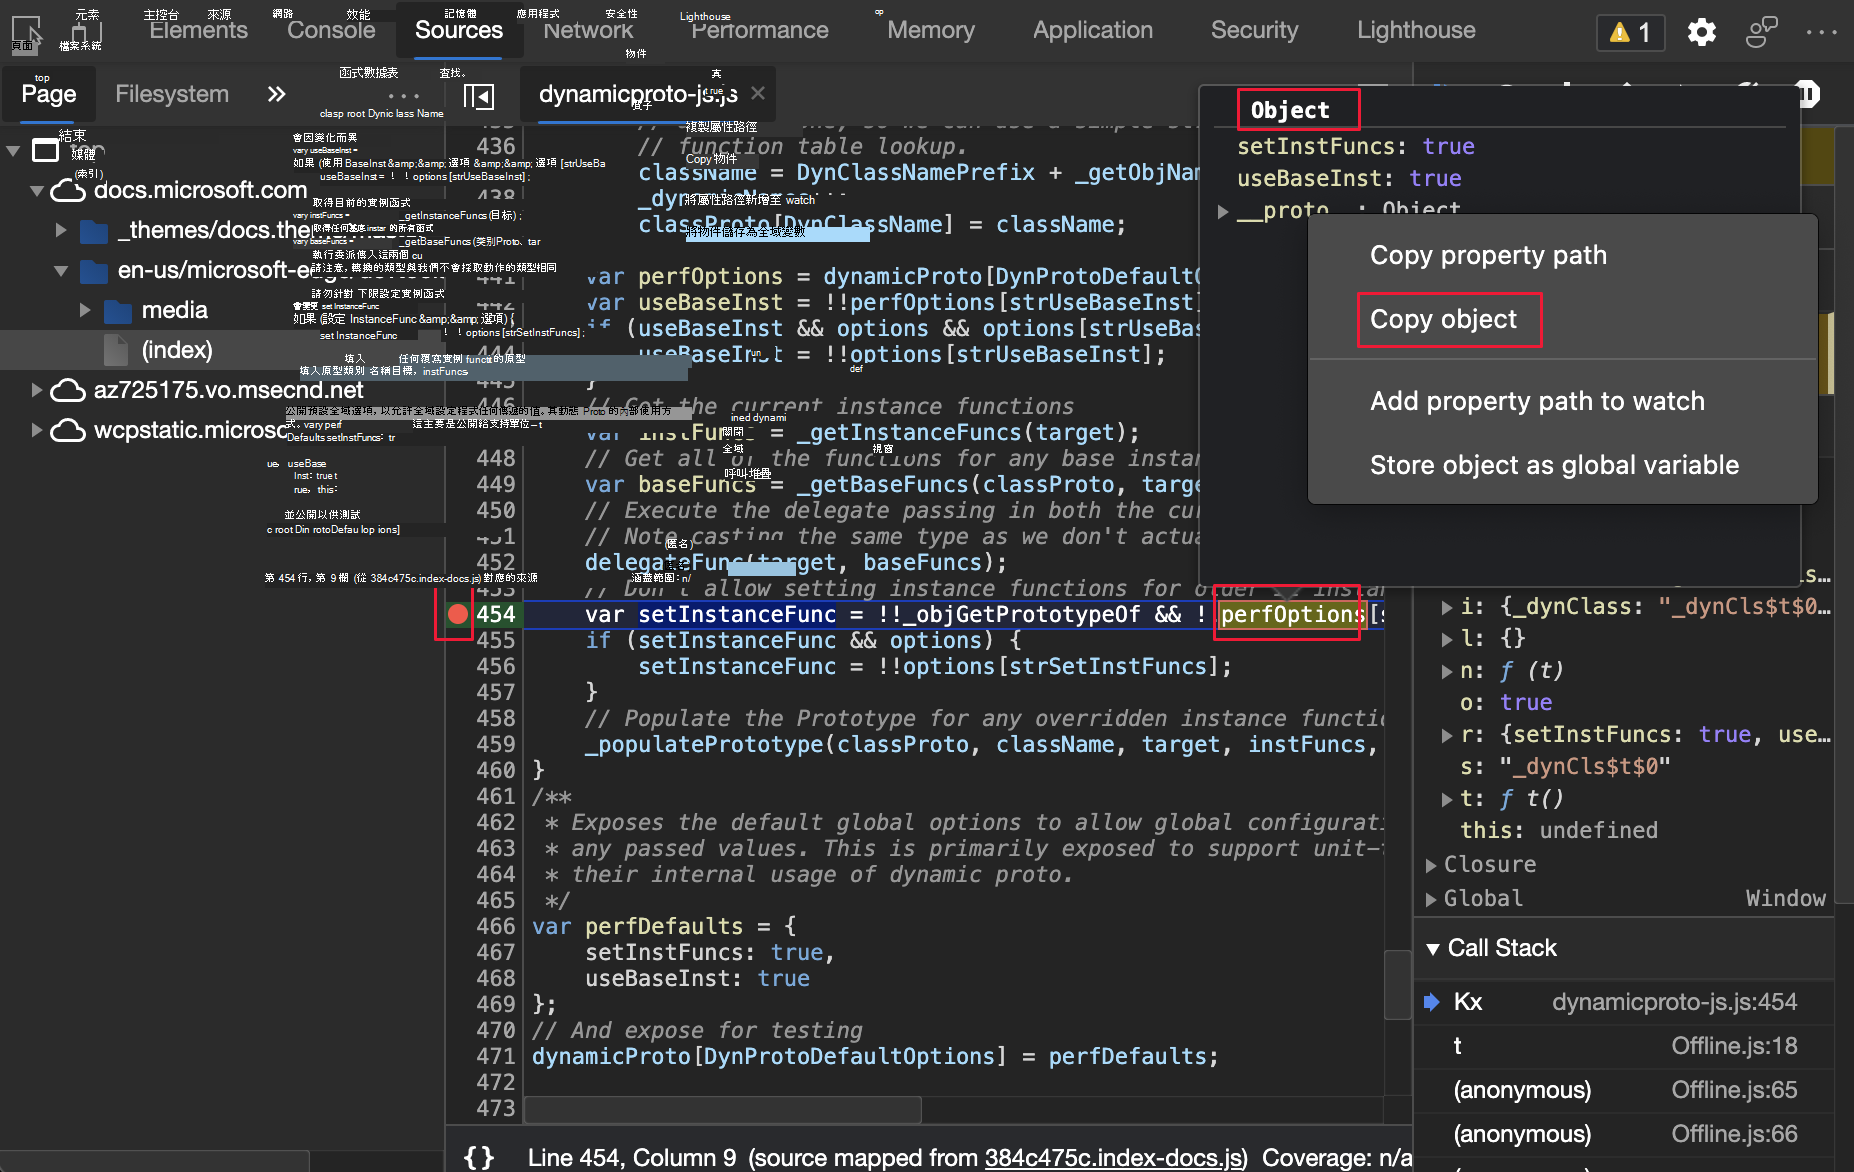Click the editor horizontal scrollbar
The width and height of the screenshot is (1854, 1172).
[x=722, y=1109]
